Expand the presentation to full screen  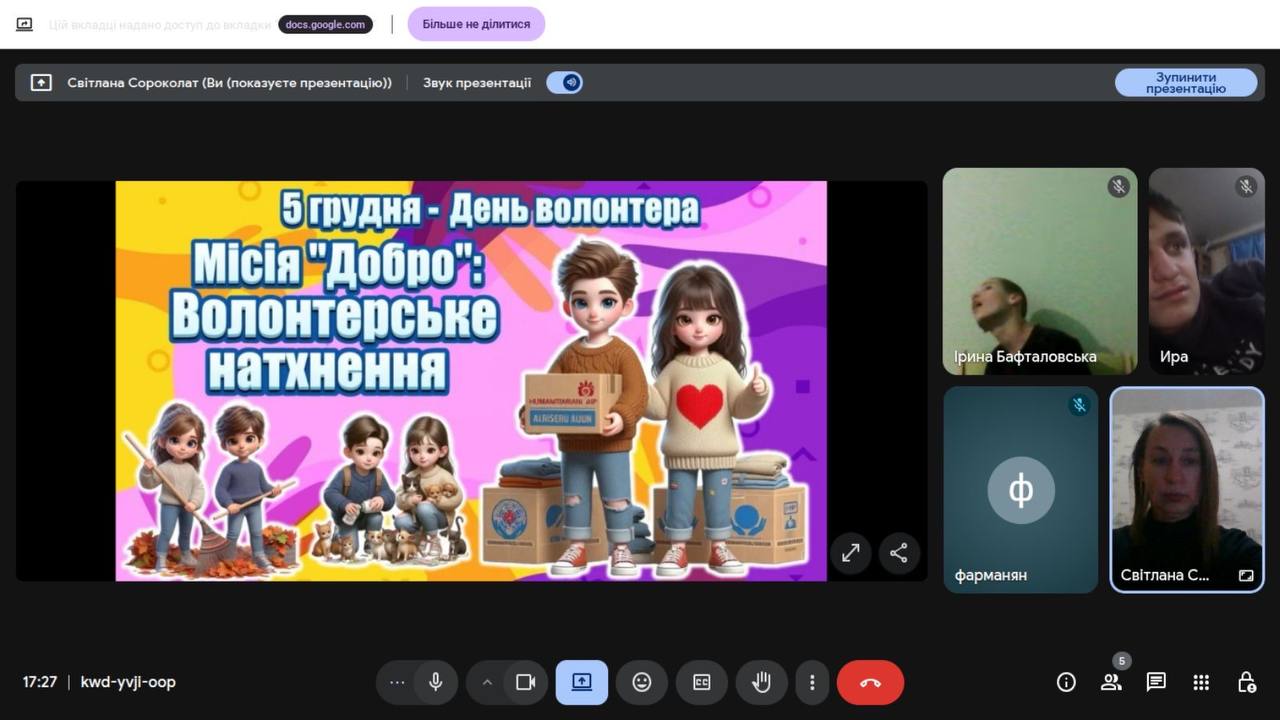(x=851, y=553)
